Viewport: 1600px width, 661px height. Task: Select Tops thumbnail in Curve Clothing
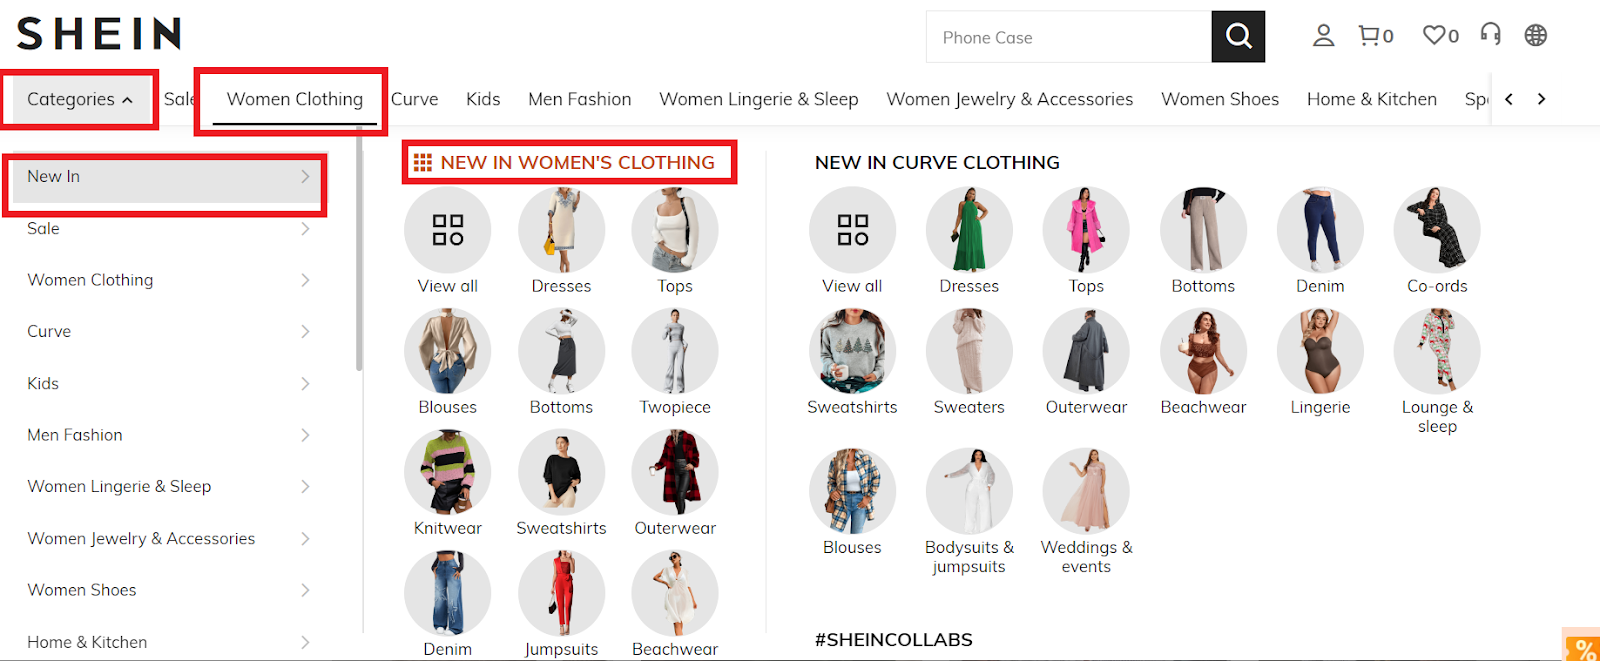click(x=1086, y=230)
